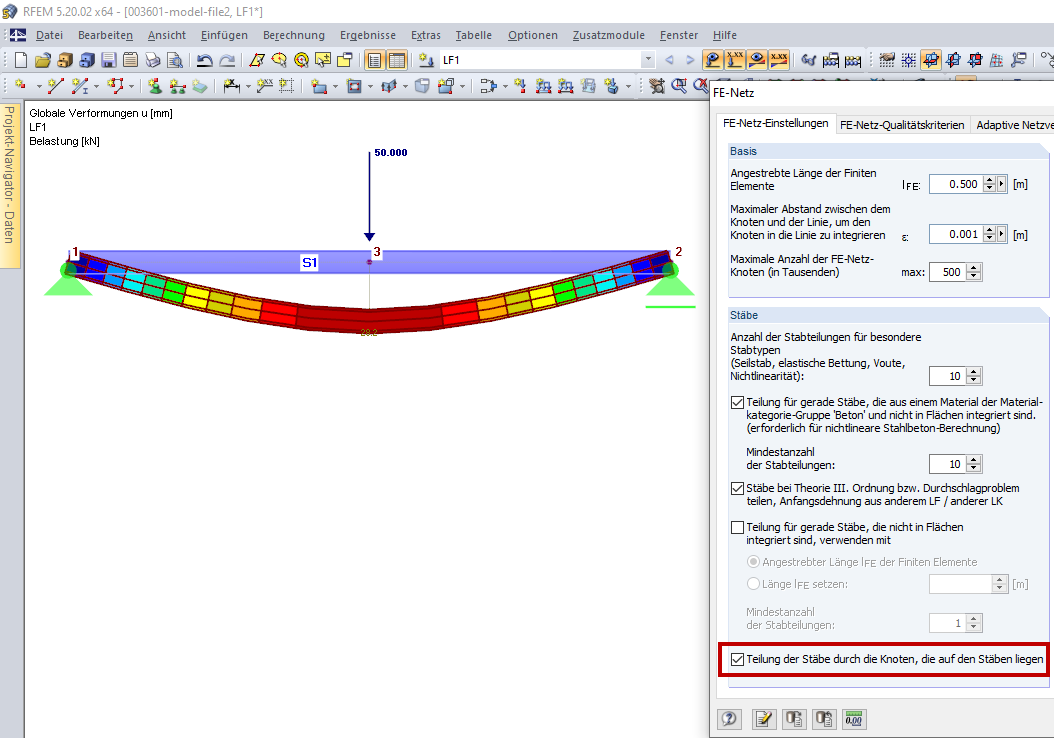
Task: Open the Zusatzmodule menu
Action: 608,35
